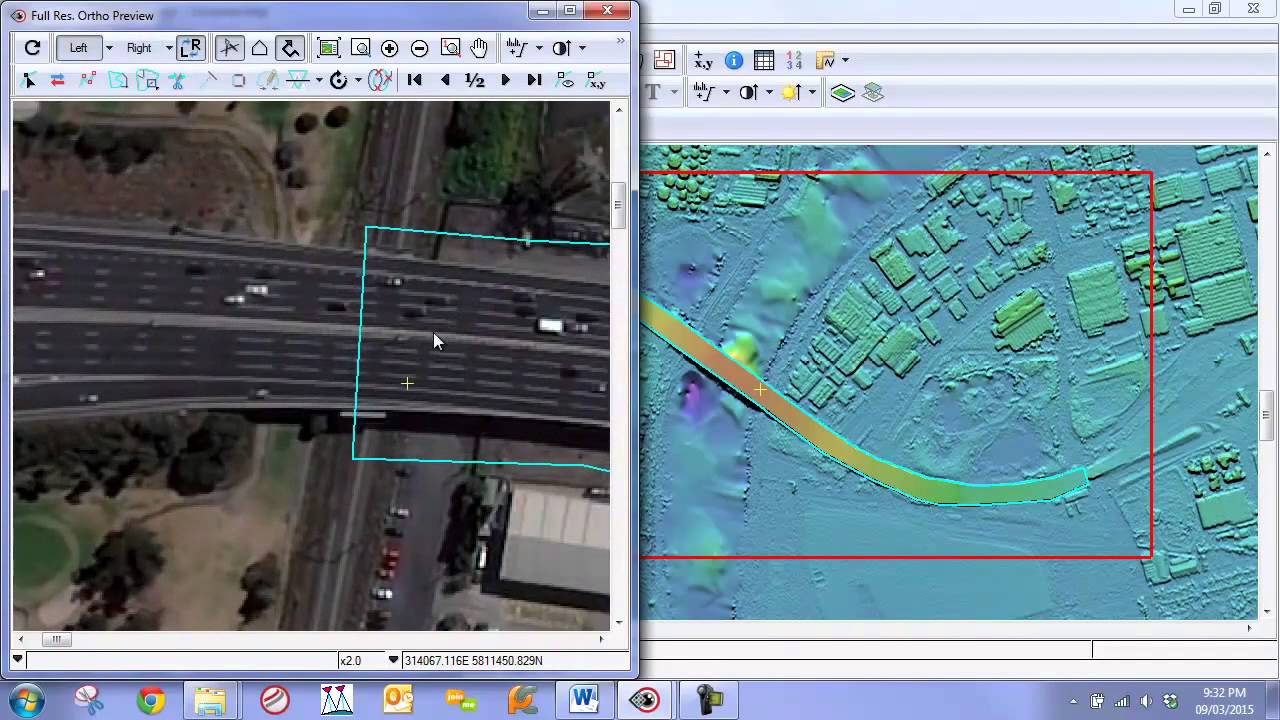Open the rotate arrow dropdown

coord(358,80)
